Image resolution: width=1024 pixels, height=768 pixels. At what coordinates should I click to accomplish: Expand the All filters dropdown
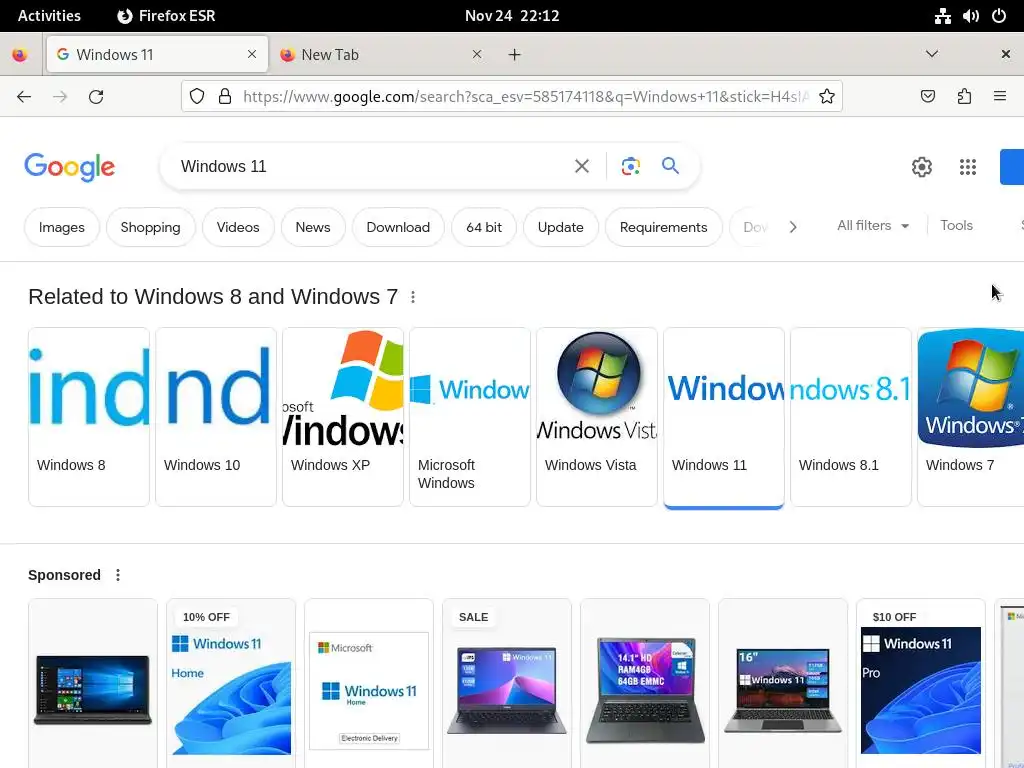click(x=872, y=225)
